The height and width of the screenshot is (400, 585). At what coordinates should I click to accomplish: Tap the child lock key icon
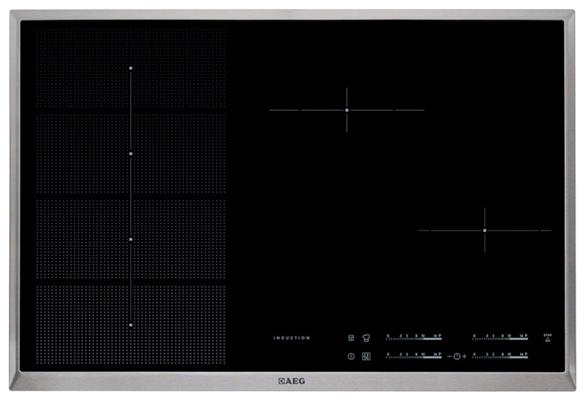tap(351, 338)
